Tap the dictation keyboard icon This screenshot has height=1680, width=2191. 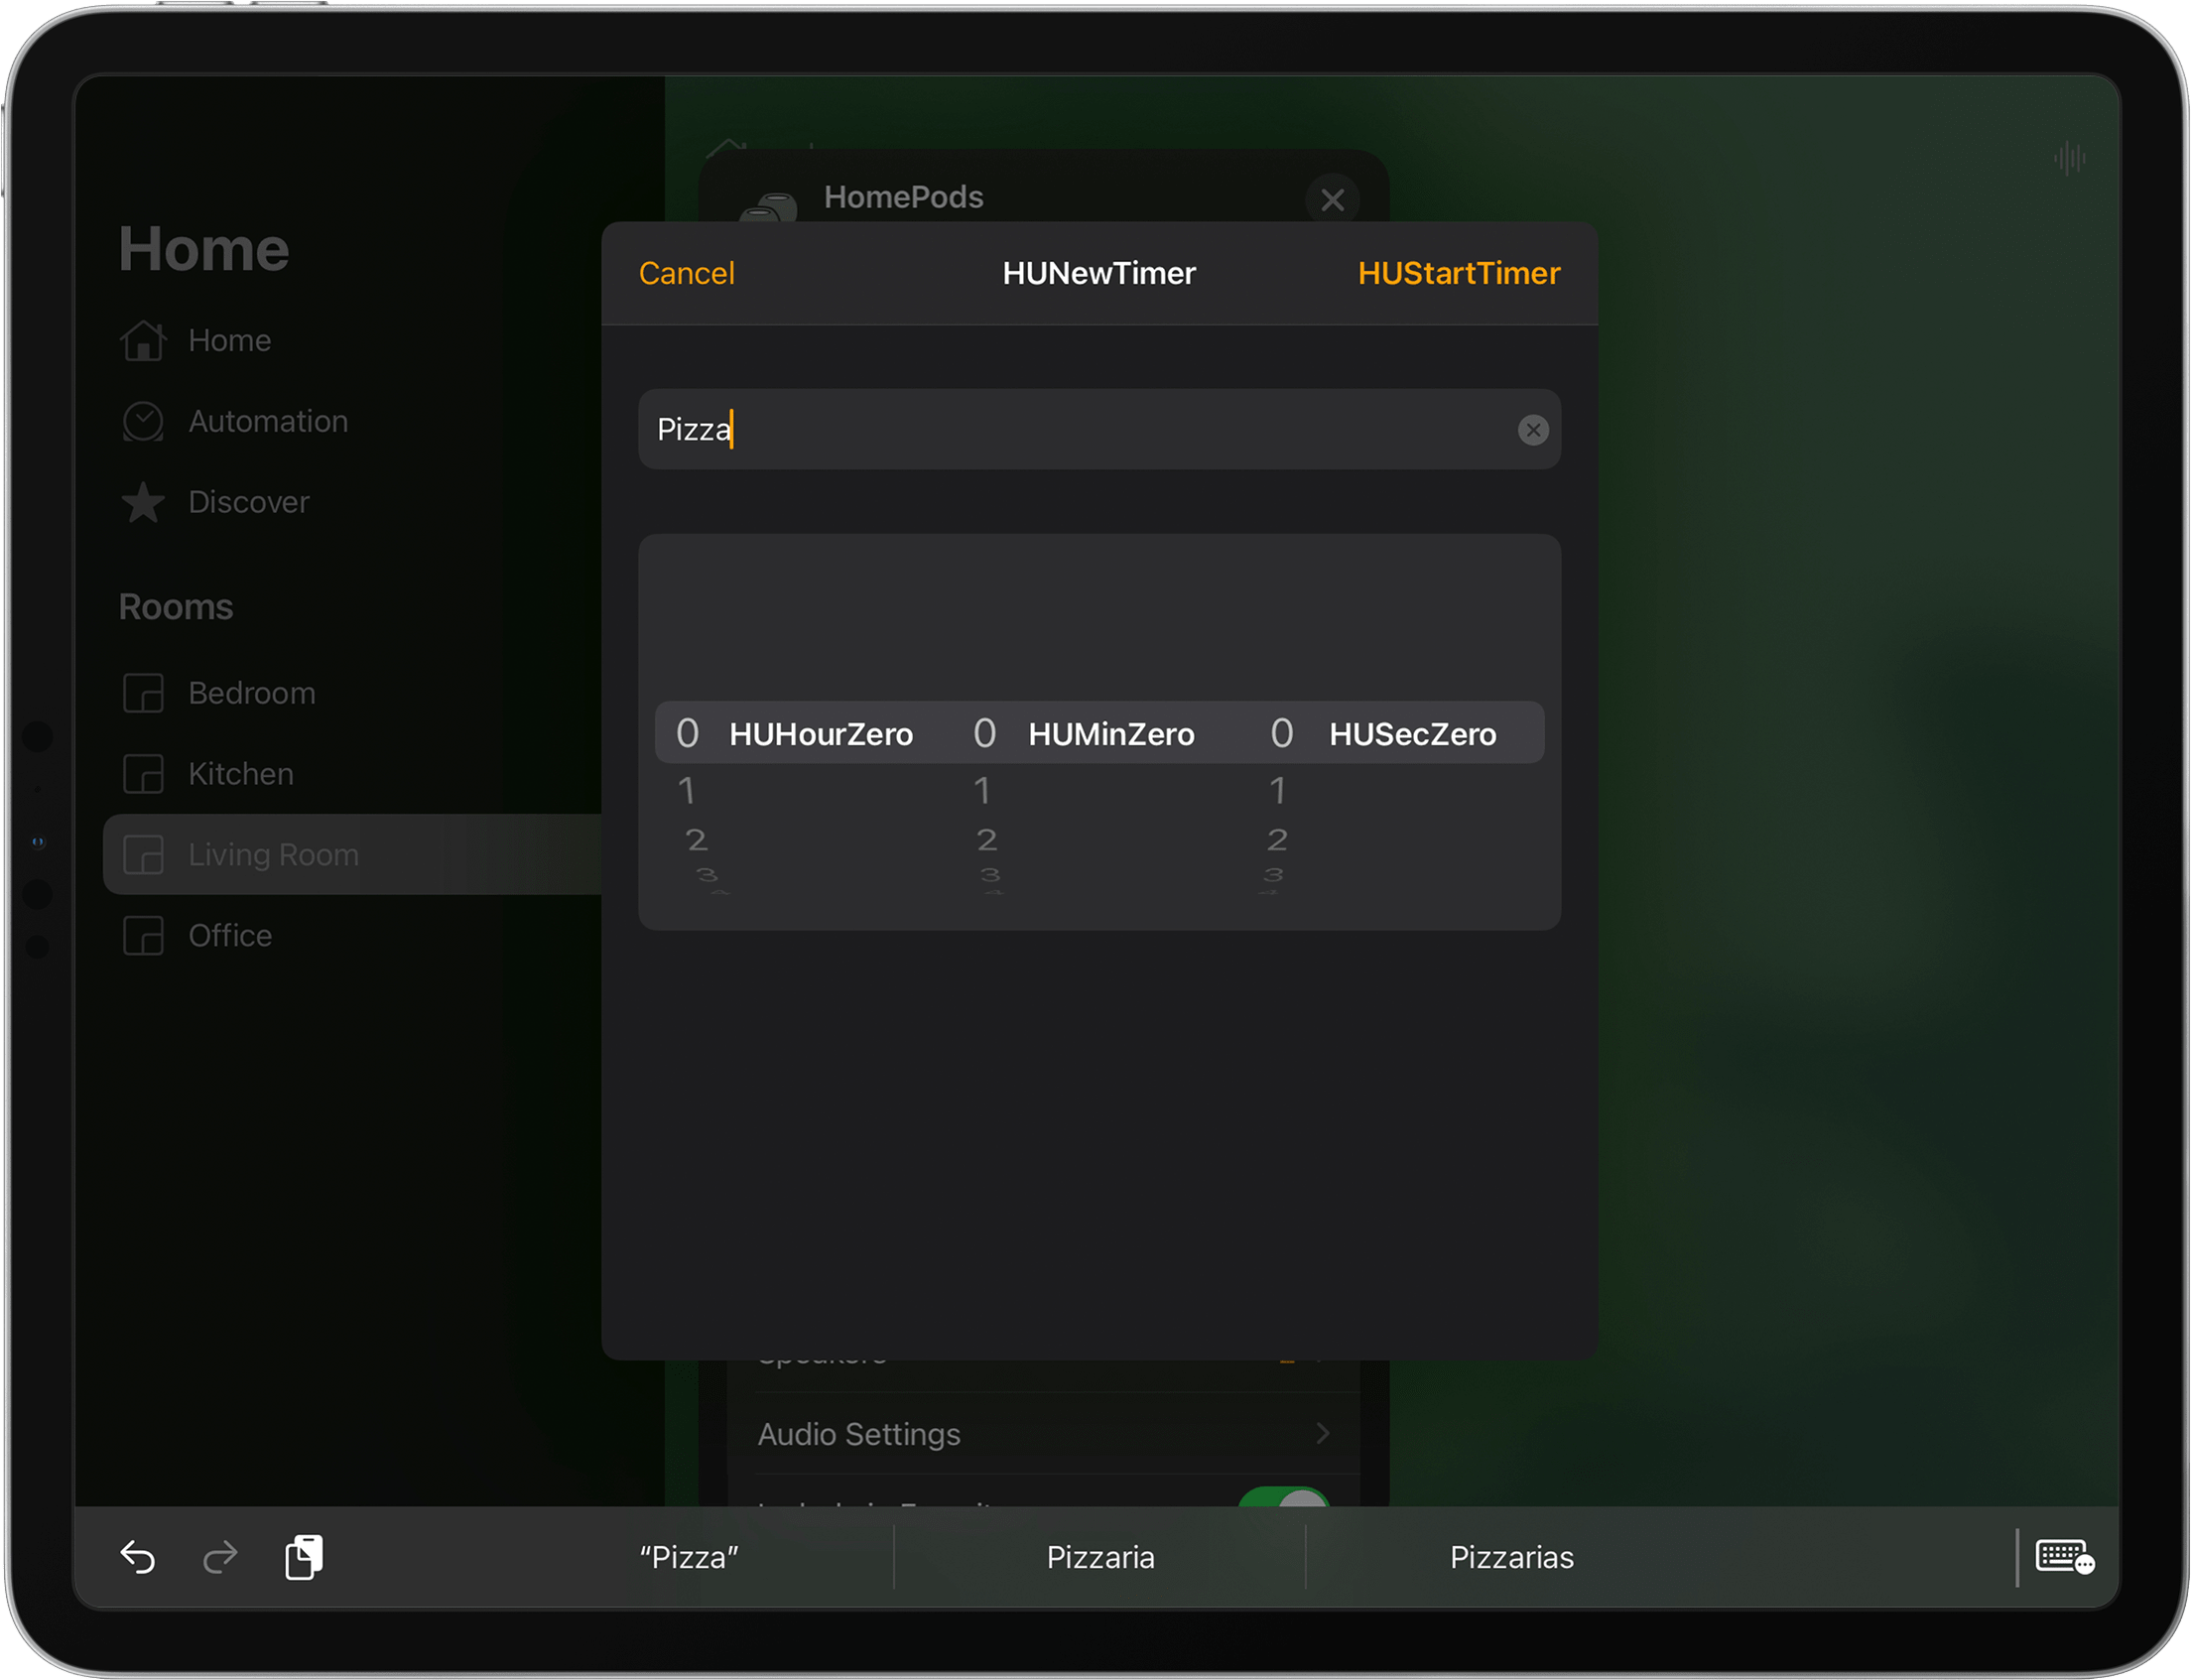2064,1557
